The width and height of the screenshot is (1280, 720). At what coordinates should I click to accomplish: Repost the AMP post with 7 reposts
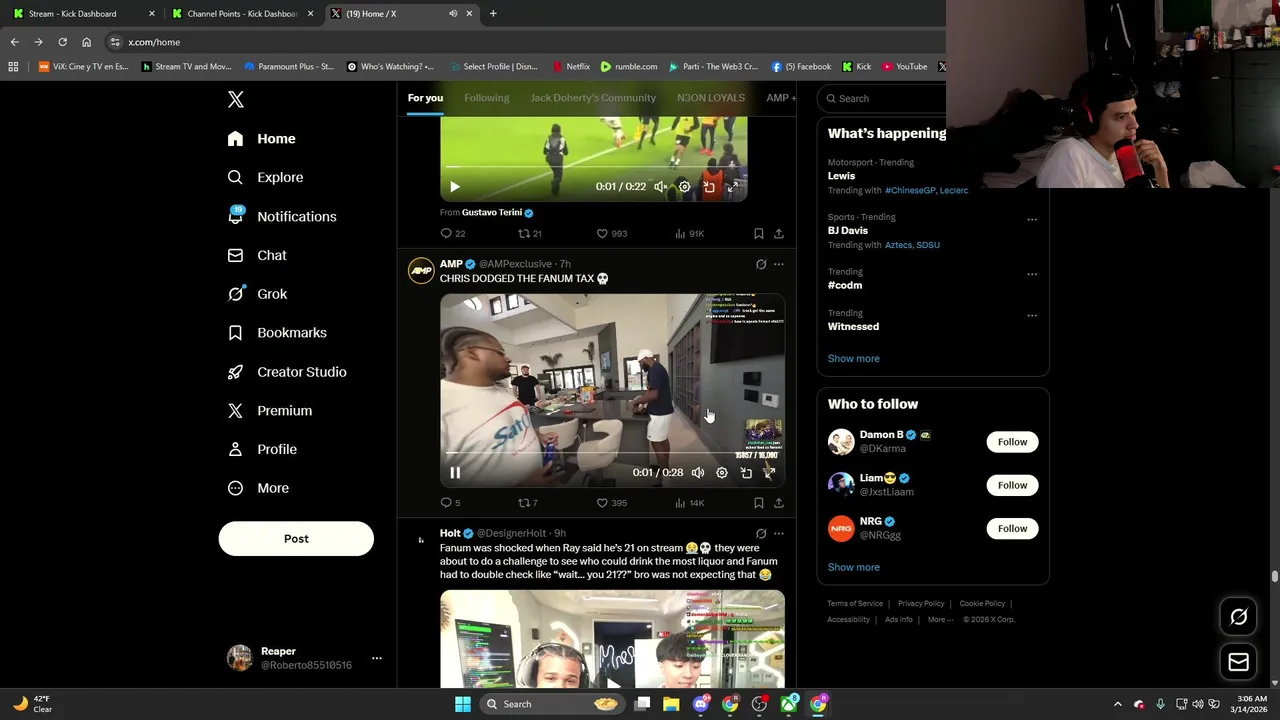[x=527, y=503]
